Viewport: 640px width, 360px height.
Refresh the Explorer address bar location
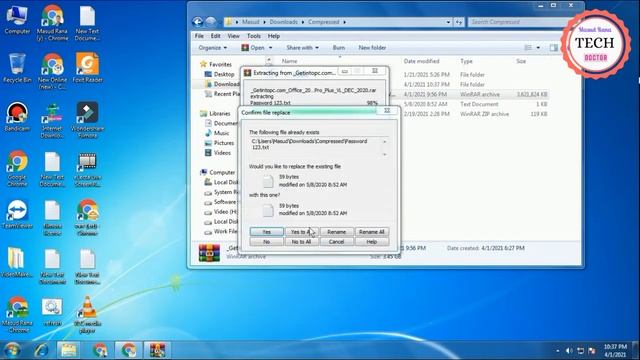459,22
